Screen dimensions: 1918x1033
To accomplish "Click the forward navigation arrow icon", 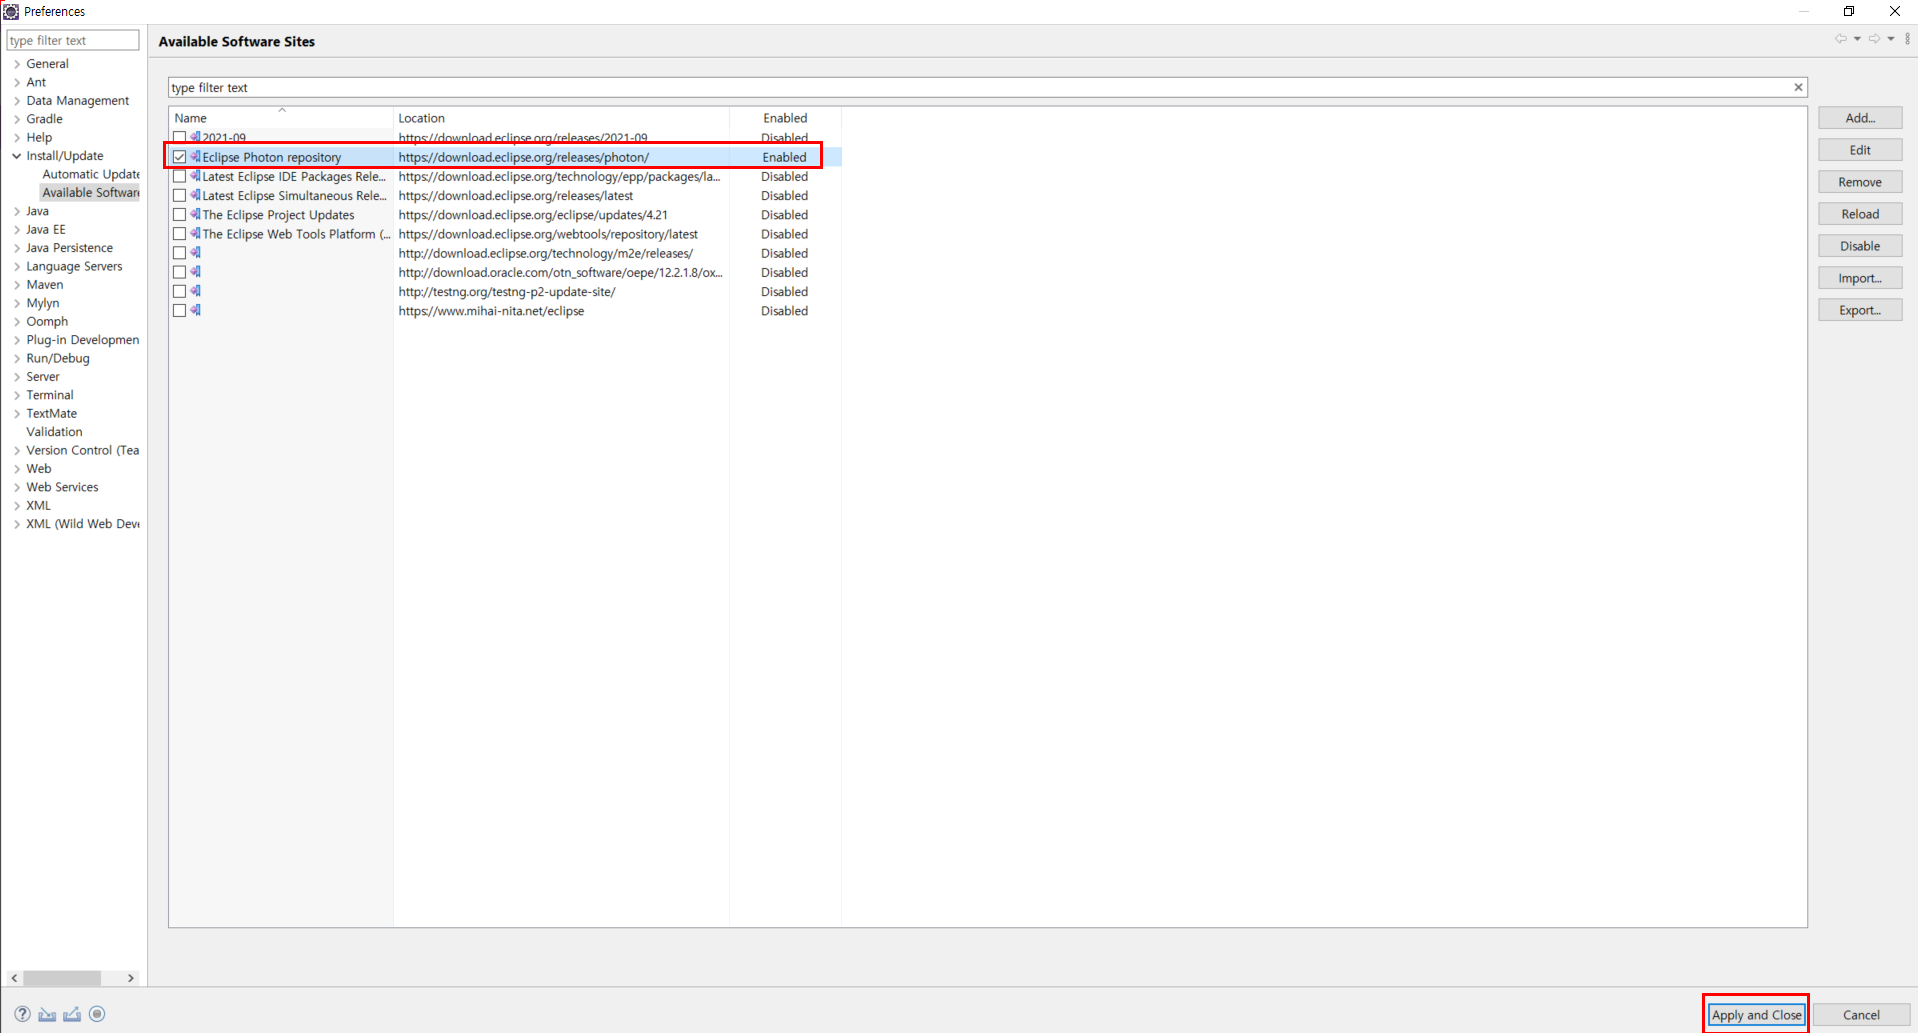I will click(x=1874, y=39).
